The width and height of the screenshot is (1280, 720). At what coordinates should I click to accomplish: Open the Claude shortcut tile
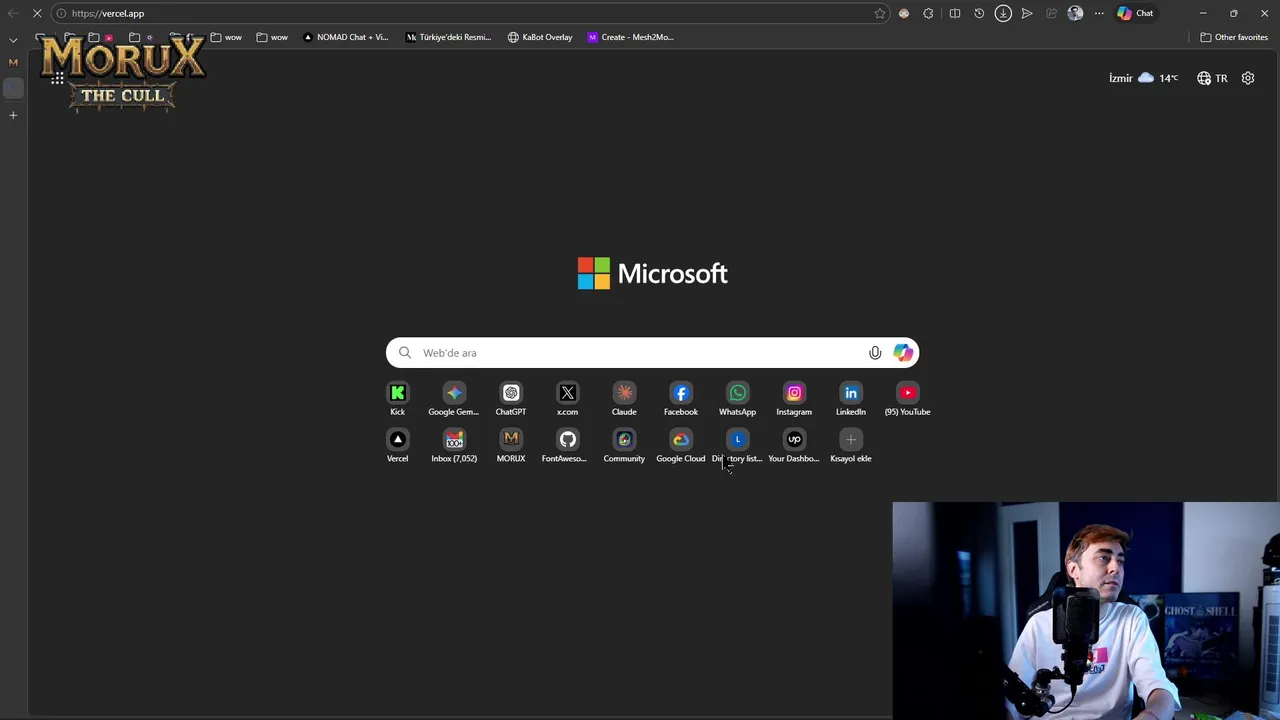[x=624, y=398]
